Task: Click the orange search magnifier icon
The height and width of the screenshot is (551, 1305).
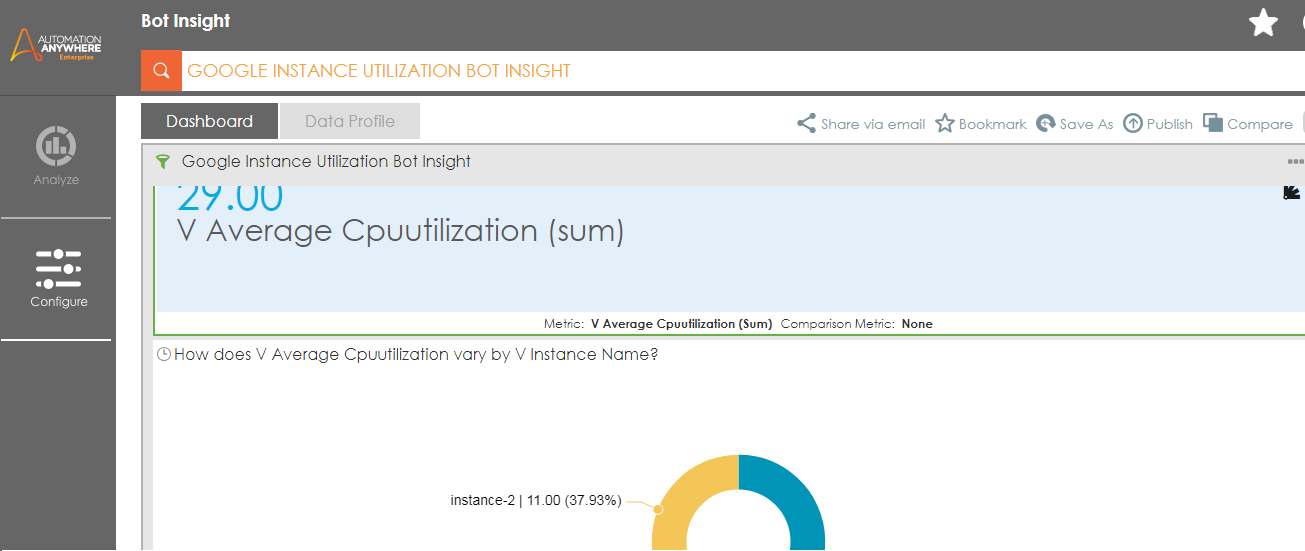Action: [160, 71]
